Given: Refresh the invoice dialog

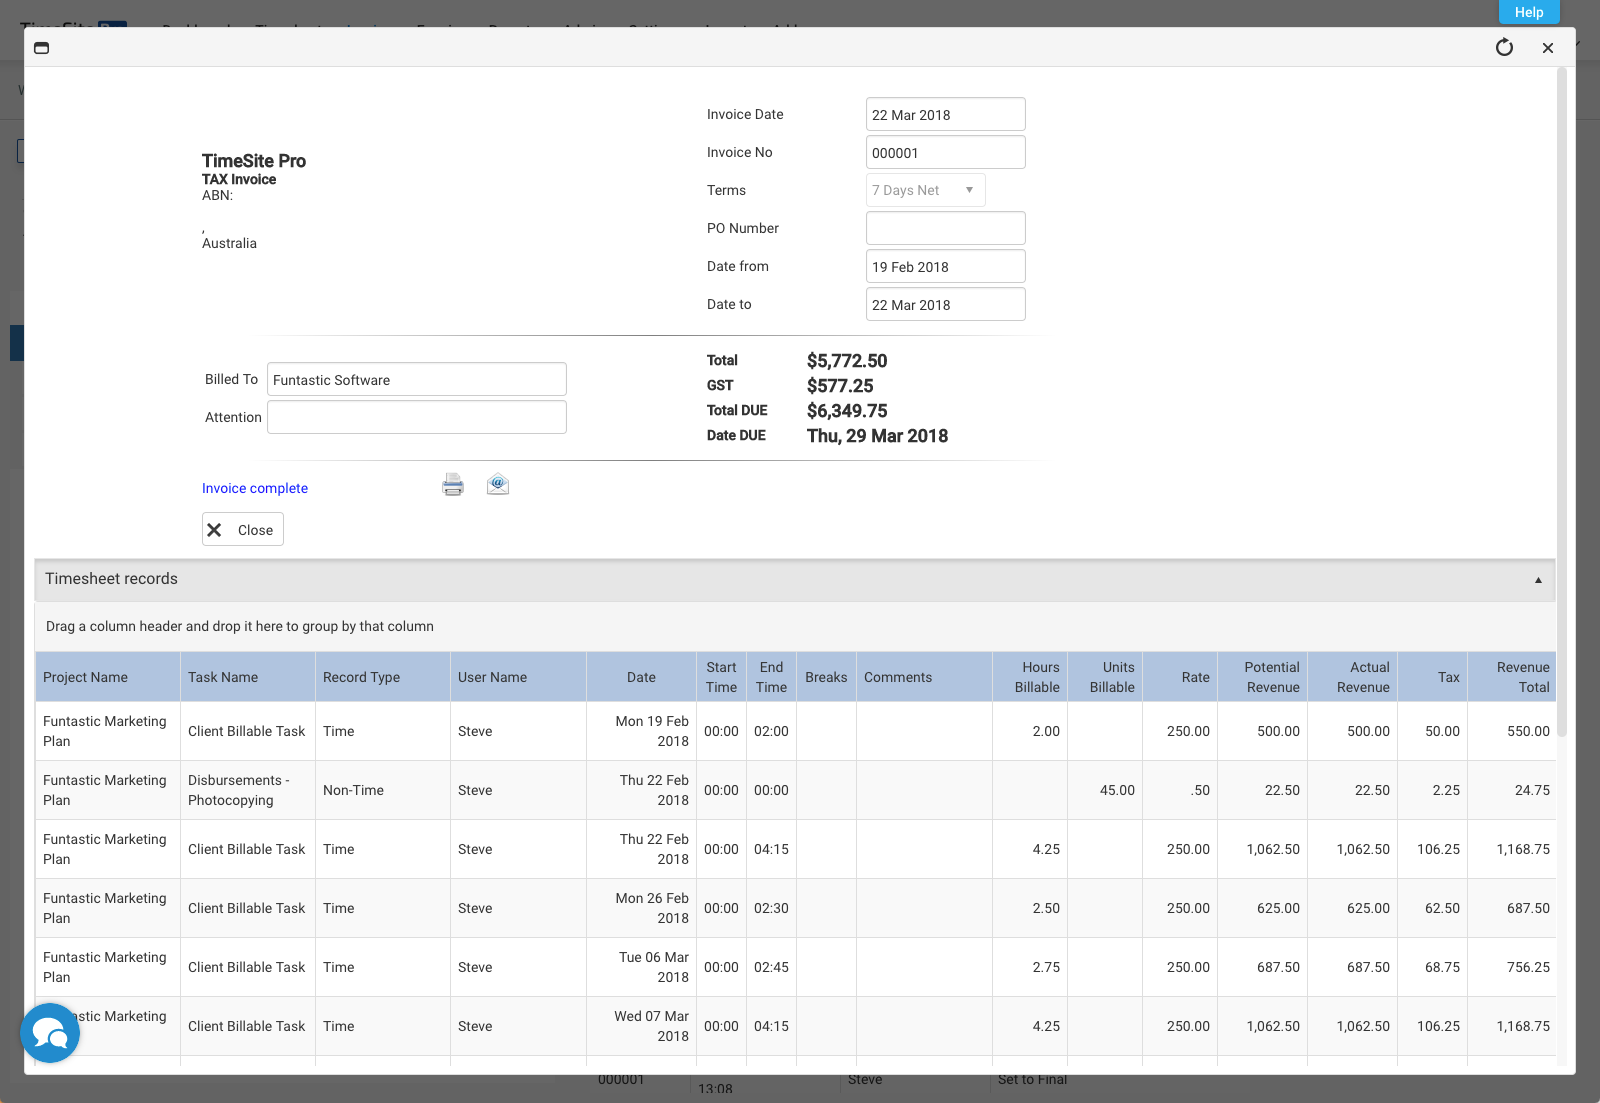Looking at the screenshot, I should pos(1504,47).
